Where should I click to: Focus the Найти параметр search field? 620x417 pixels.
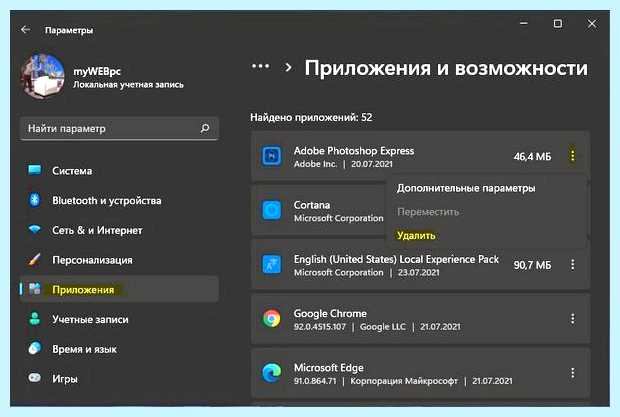pyautogui.click(x=119, y=128)
